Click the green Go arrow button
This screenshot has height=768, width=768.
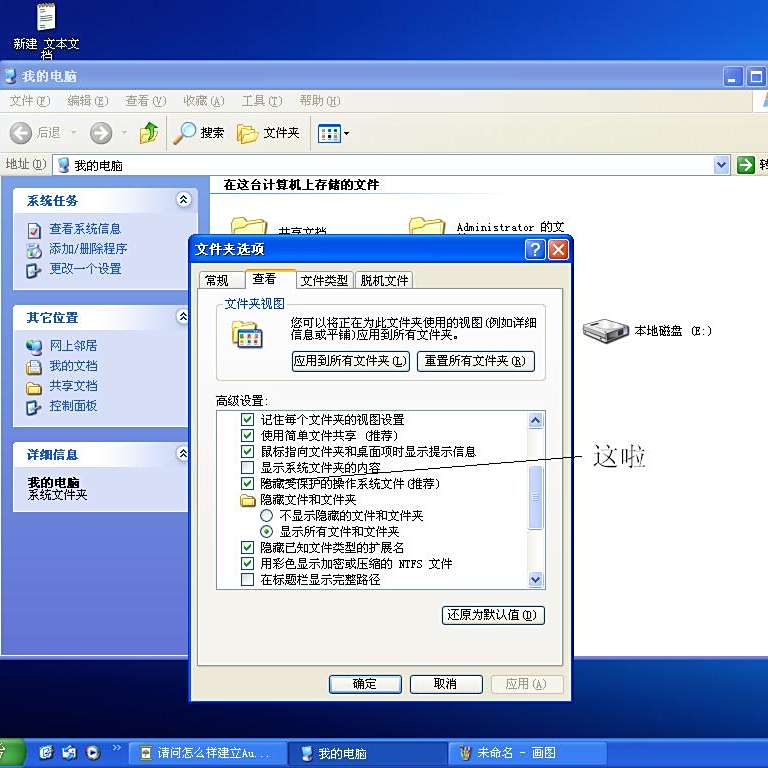click(x=745, y=165)
